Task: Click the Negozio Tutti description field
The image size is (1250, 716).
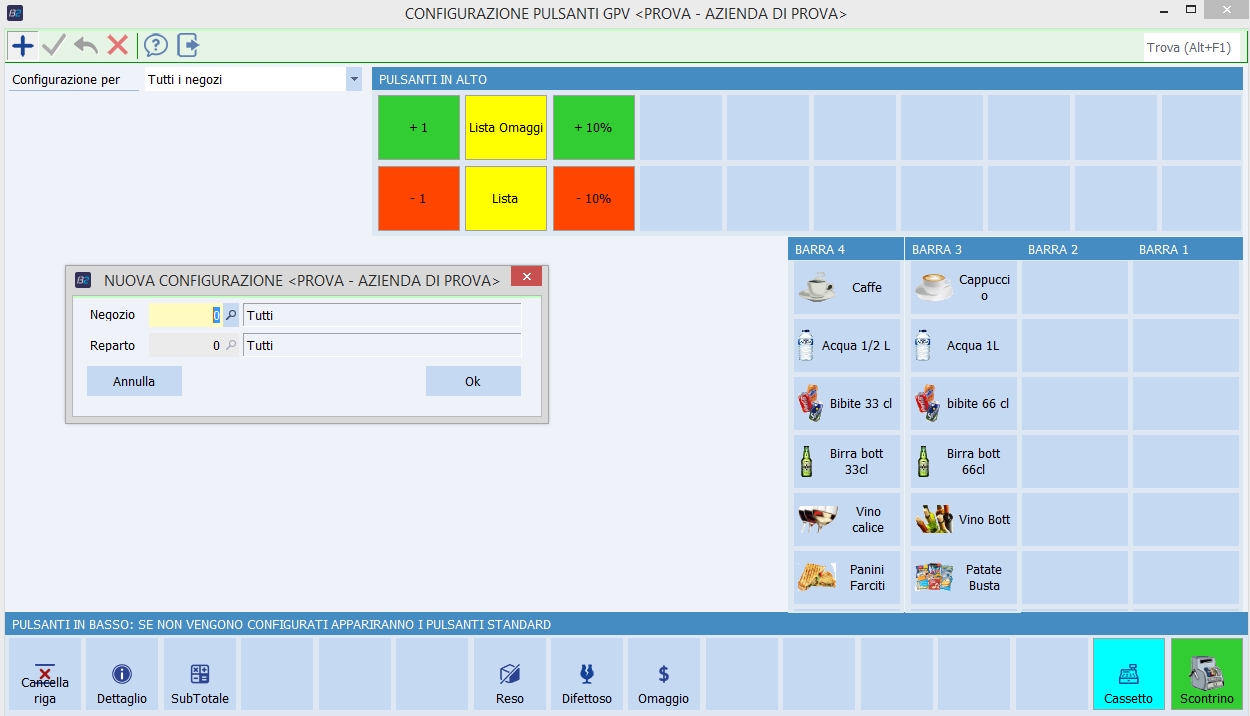Action: [382, 315]
